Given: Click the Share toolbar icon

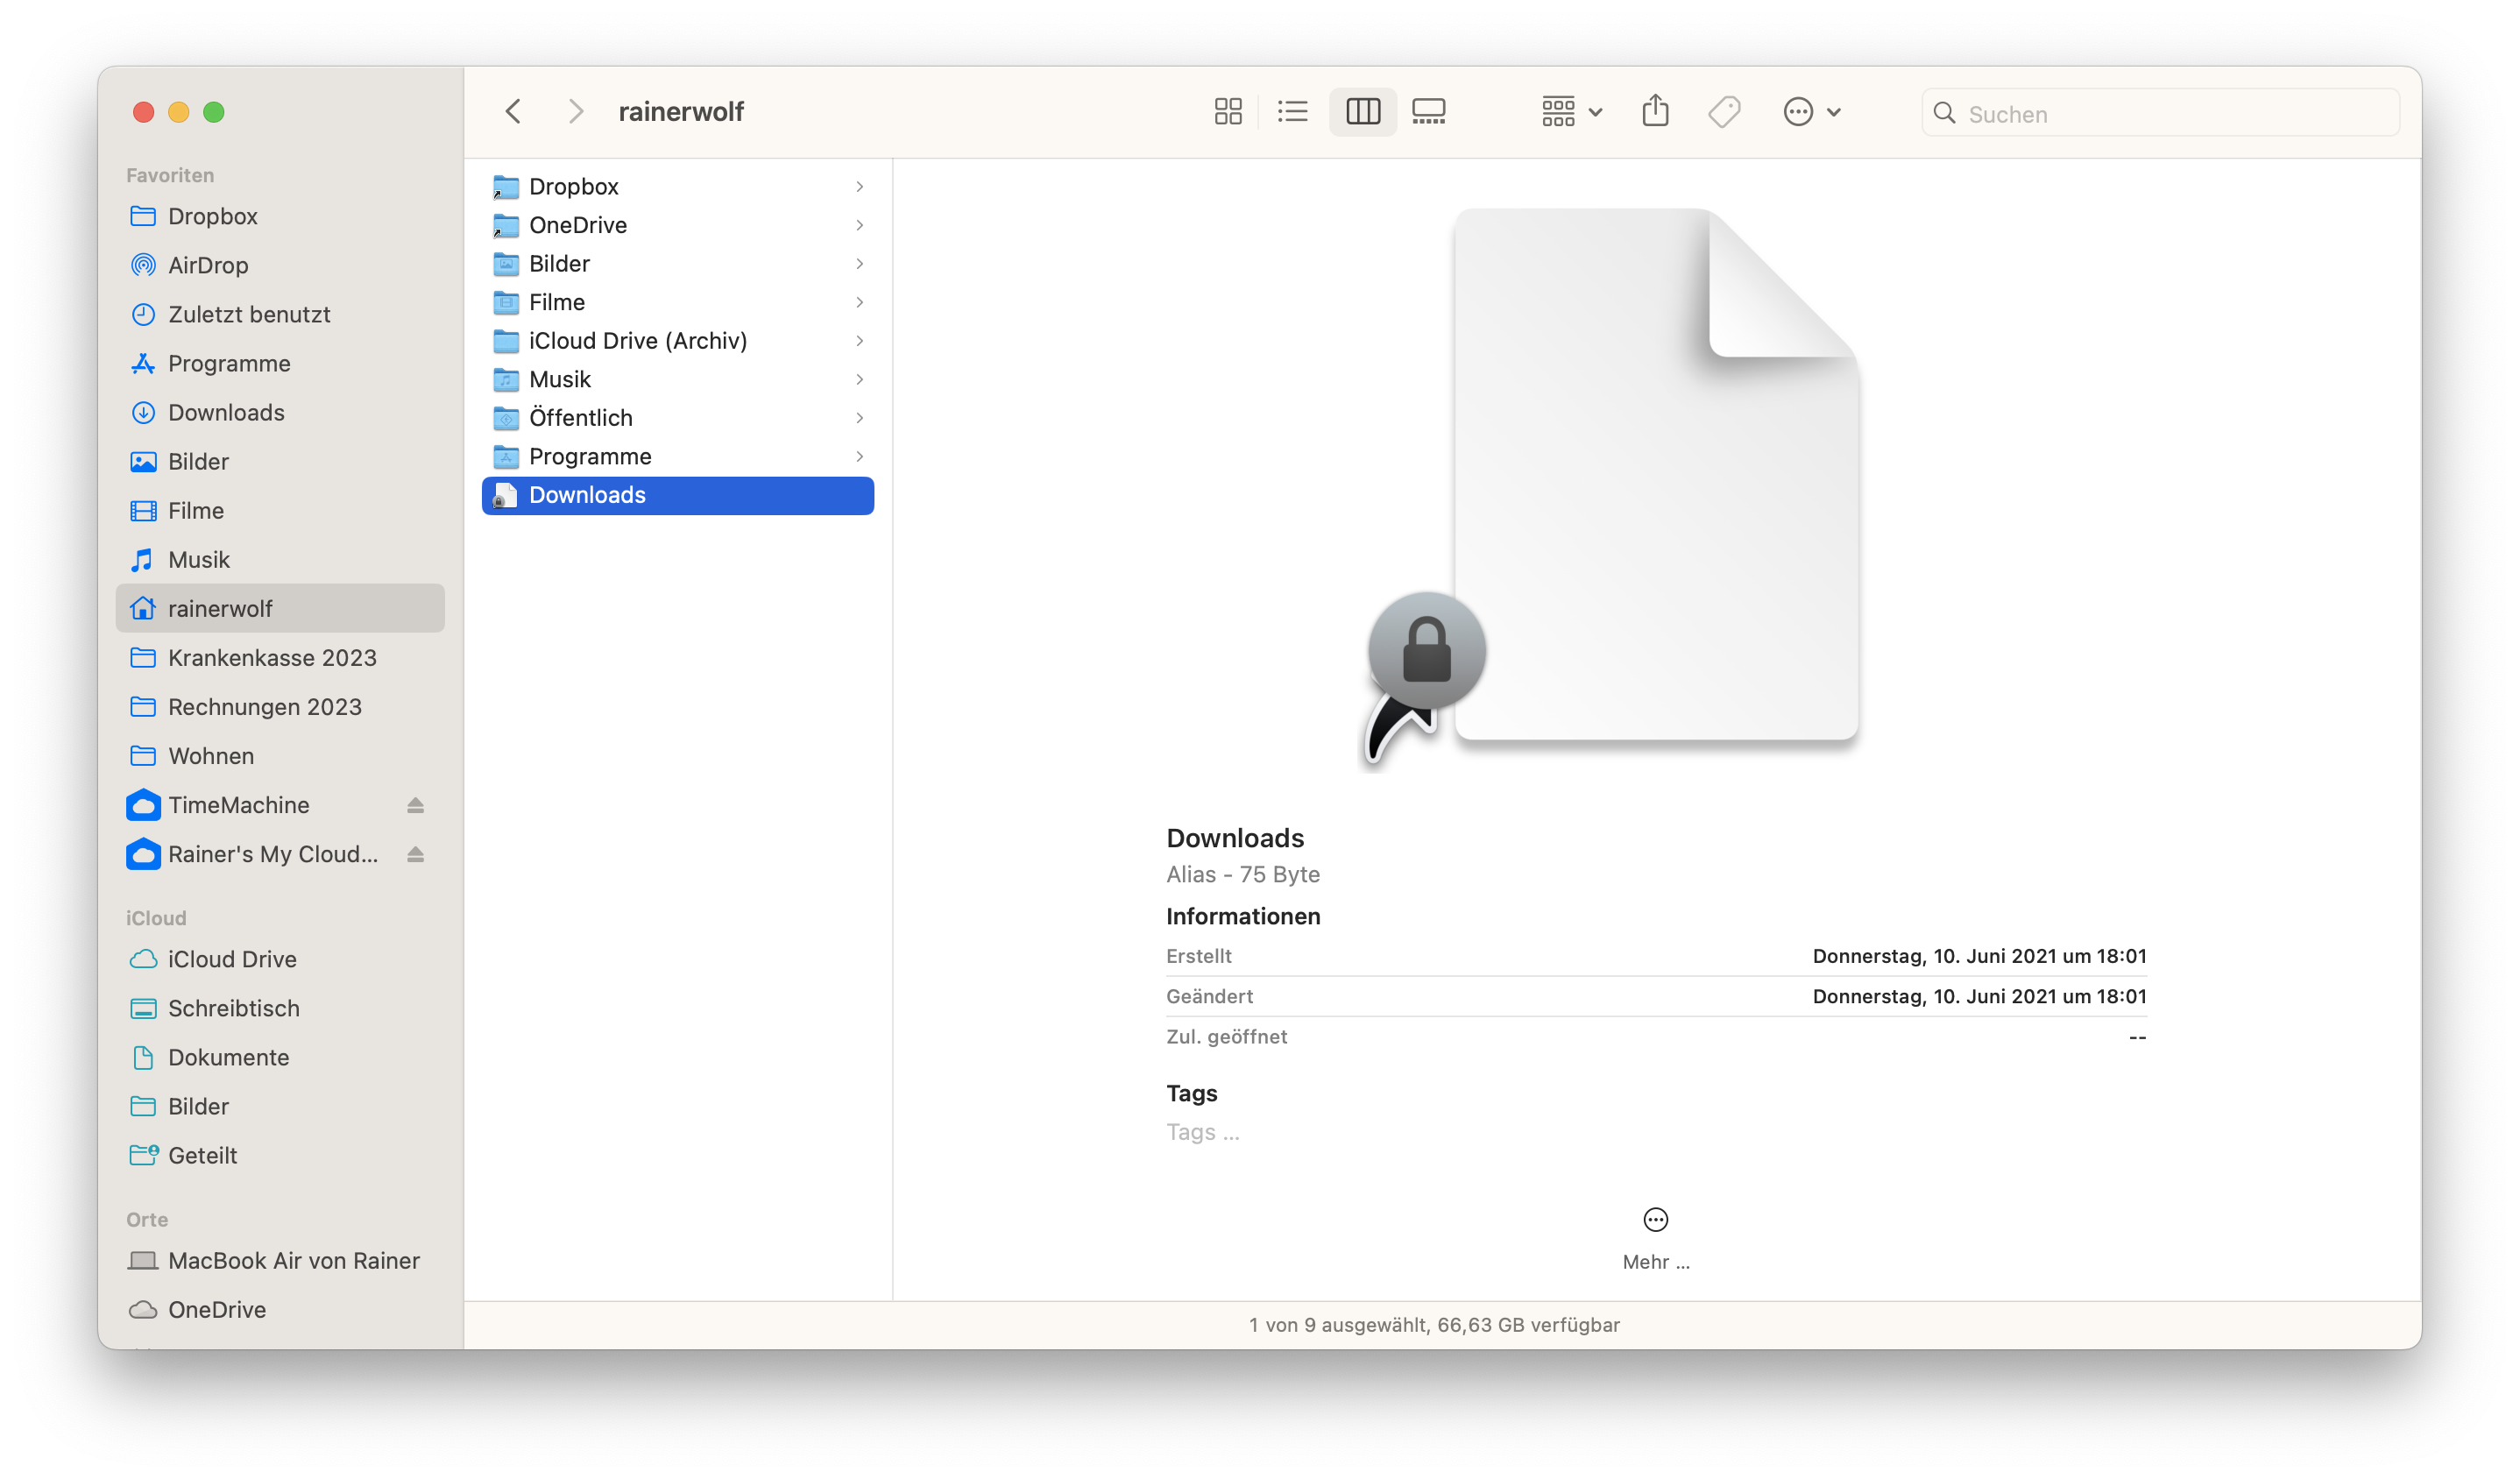Looking at the screenshot, I should [1655, 111].
